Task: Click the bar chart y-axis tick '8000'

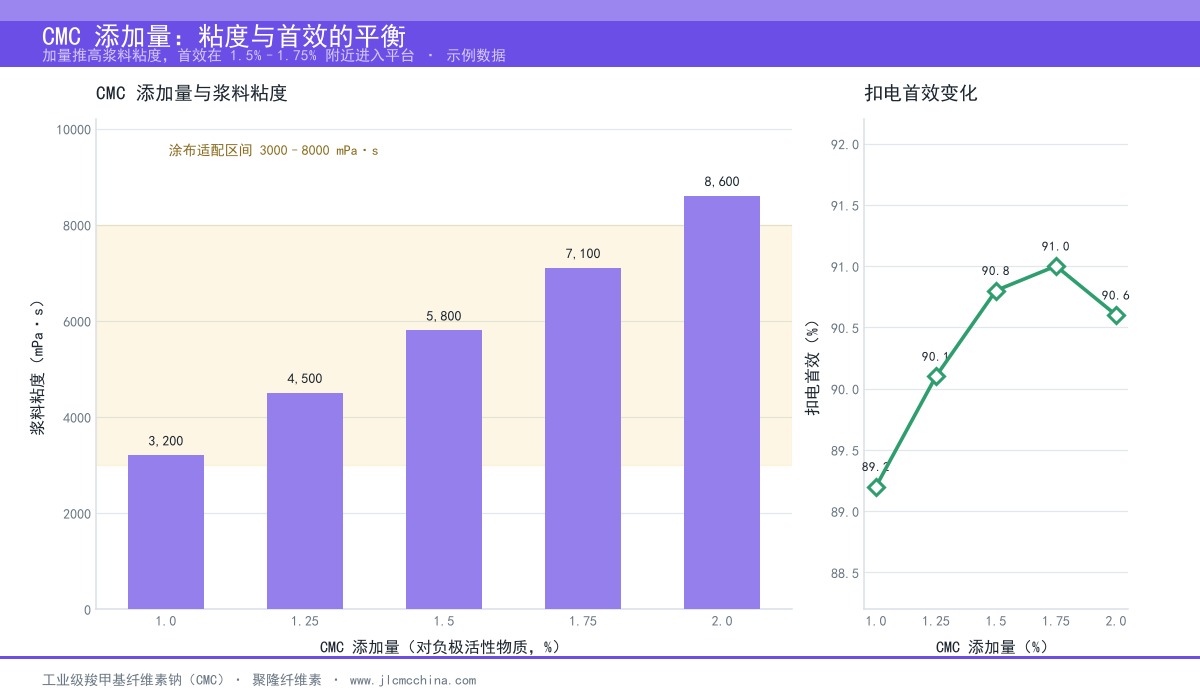Action: [x=77, y=226]
